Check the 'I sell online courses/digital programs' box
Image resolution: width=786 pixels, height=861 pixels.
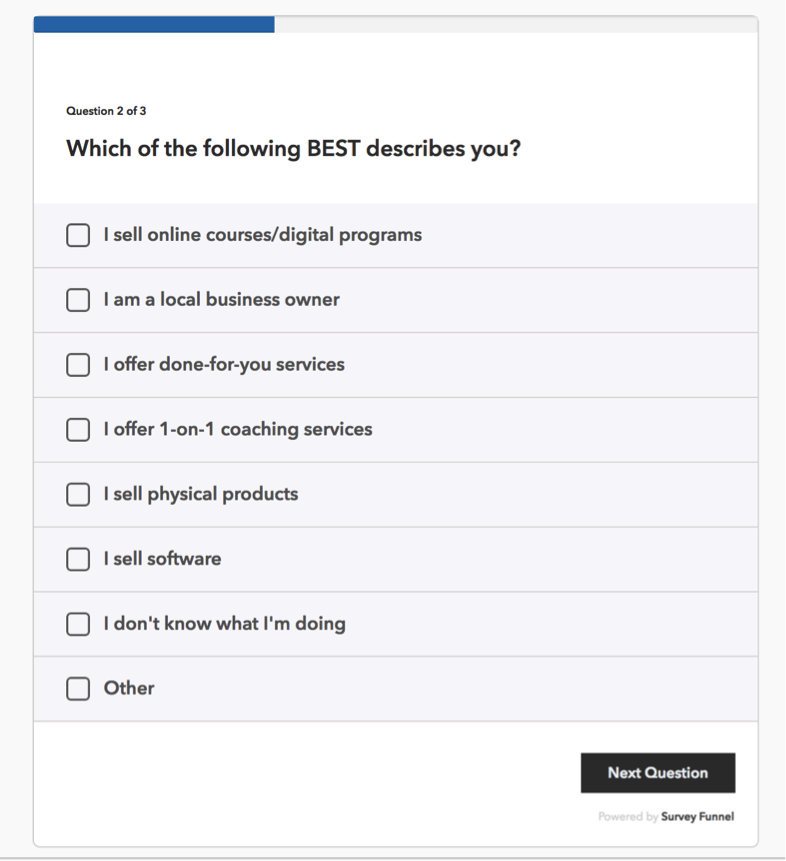click(x=78, y=235)
